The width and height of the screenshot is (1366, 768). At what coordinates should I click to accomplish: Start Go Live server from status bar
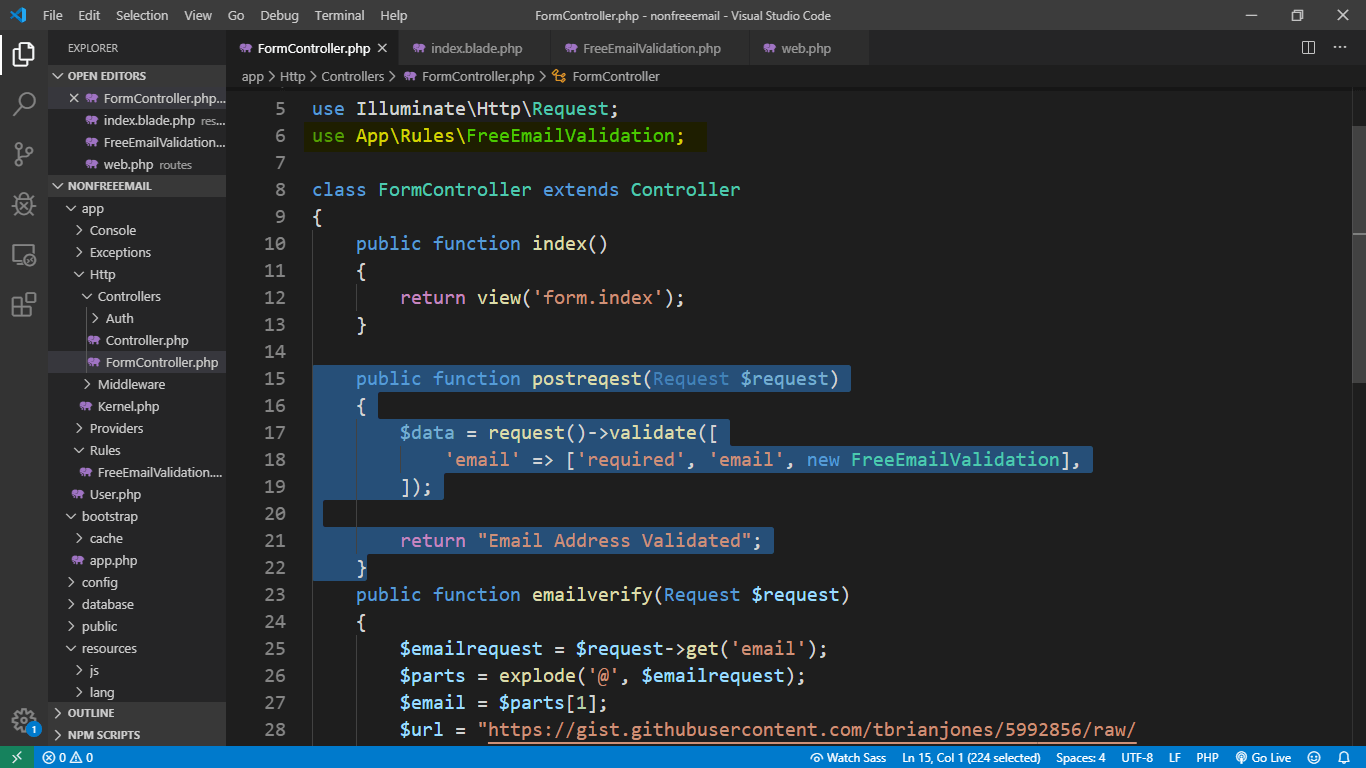coord(1263,758)
